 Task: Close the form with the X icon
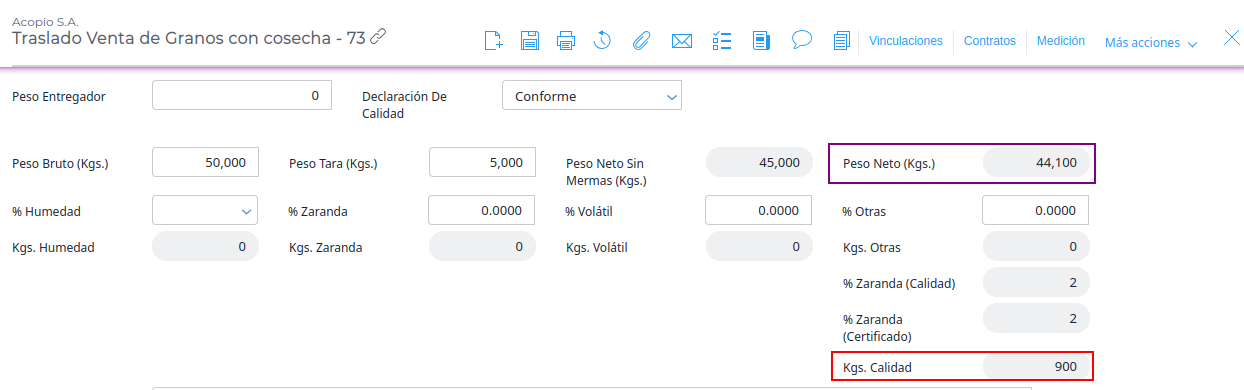tap(1232, 38)
